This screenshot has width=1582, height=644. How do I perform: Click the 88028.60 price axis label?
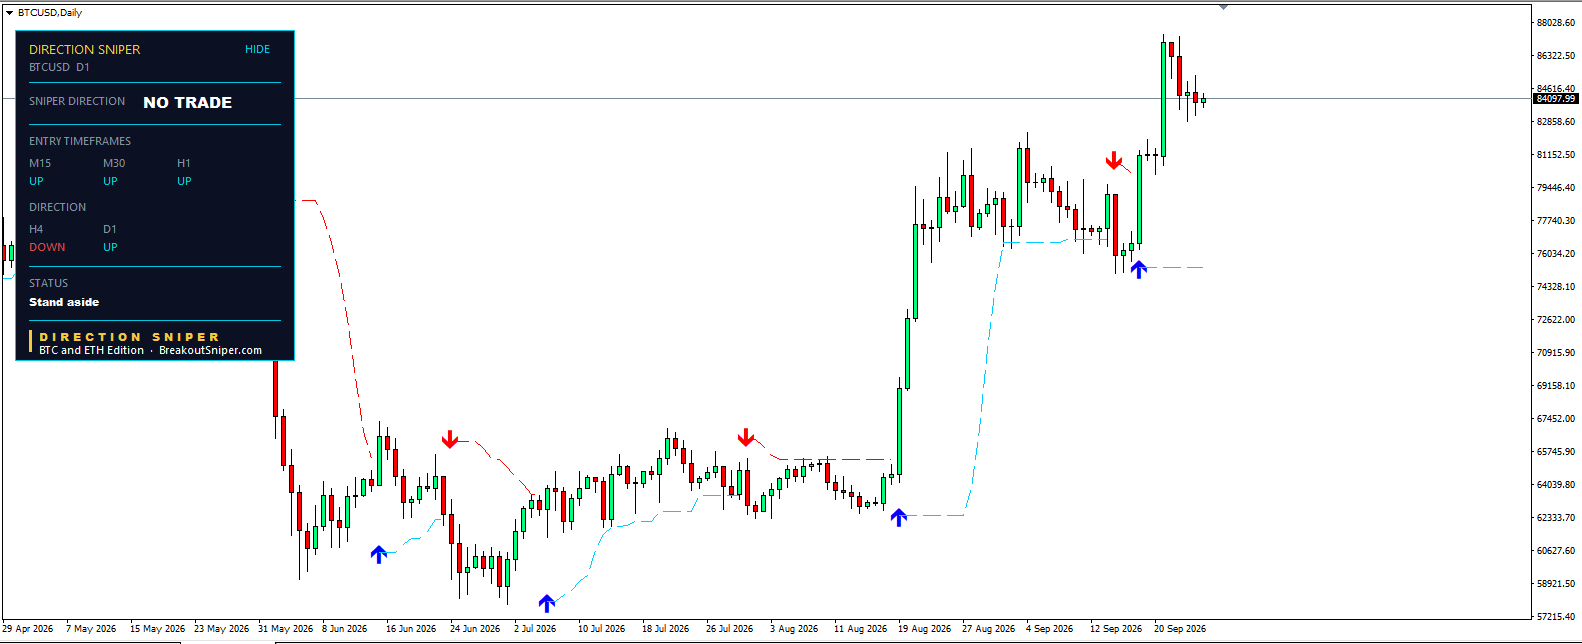tap(1556, 22)
